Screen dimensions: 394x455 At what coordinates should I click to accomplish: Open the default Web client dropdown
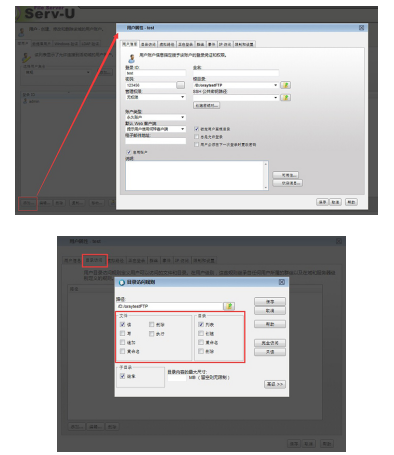[x=155, y=129]
